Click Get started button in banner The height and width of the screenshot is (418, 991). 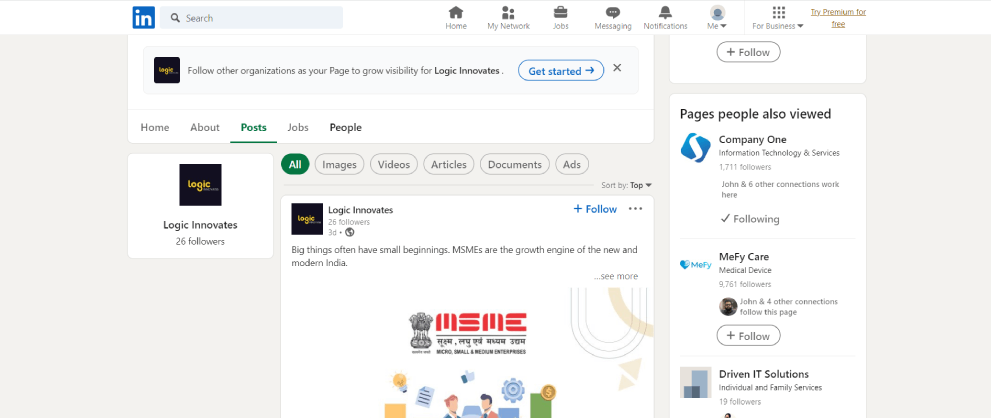561,71
